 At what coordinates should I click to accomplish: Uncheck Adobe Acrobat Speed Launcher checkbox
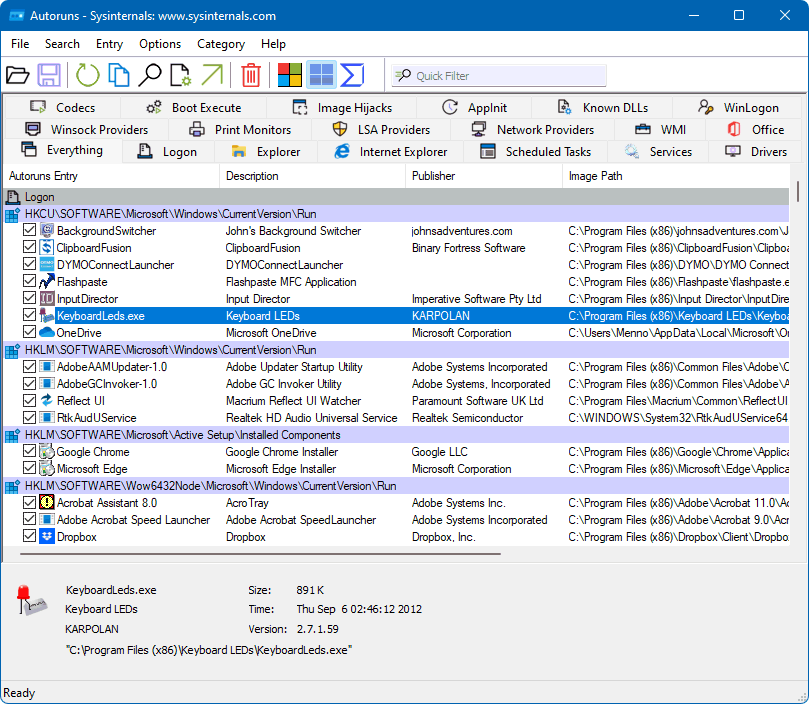tap(29, 519)
